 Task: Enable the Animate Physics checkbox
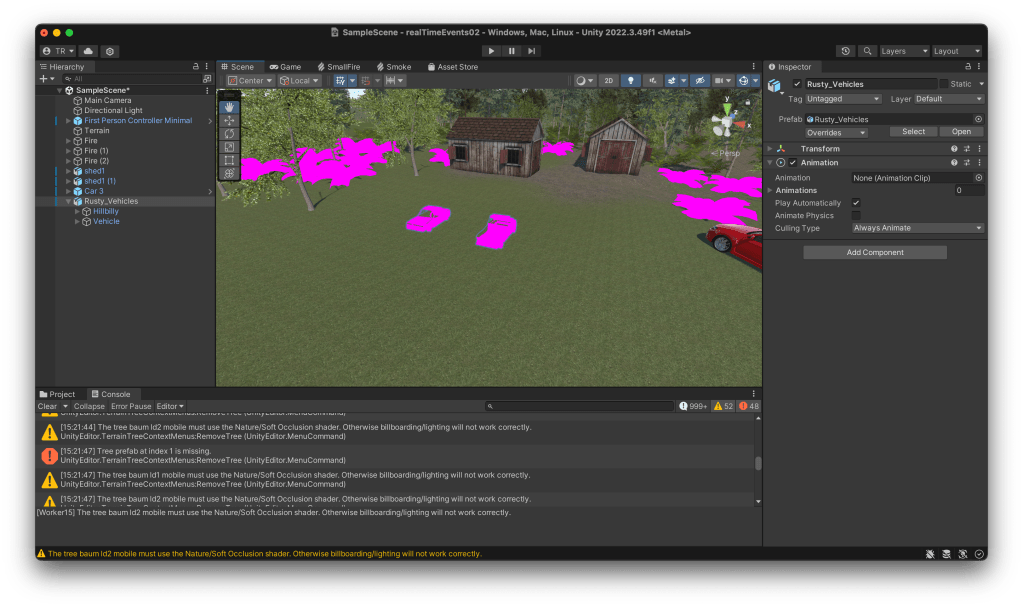[x=856, y=215]
